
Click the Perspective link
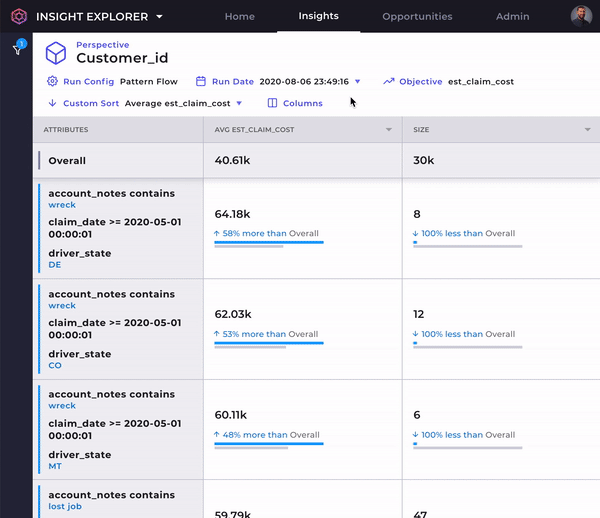[x=103, y=45]
